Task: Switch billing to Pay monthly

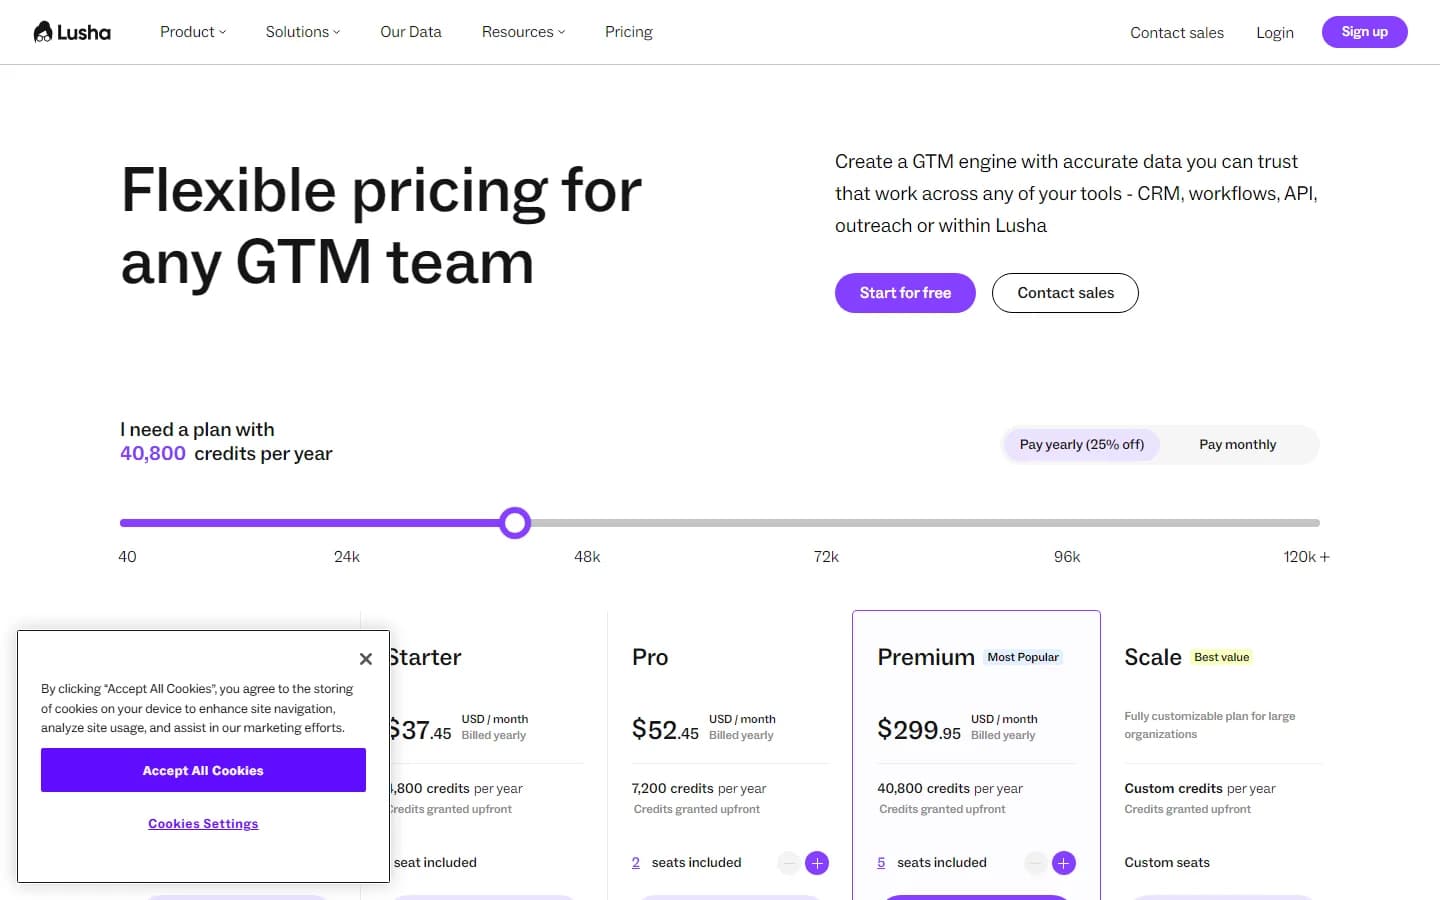Action: 1238,444
